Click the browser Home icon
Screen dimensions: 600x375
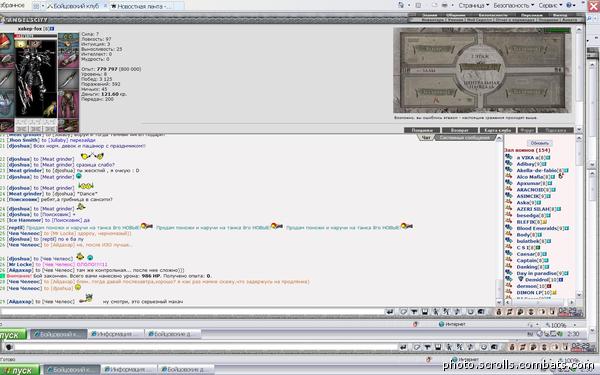pyautogui.click(x=401, y=5)
